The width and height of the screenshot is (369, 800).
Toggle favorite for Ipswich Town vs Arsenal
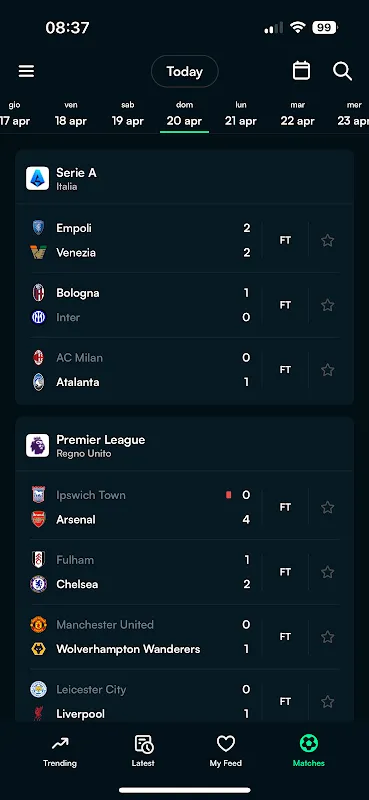(x=328, y=507)
